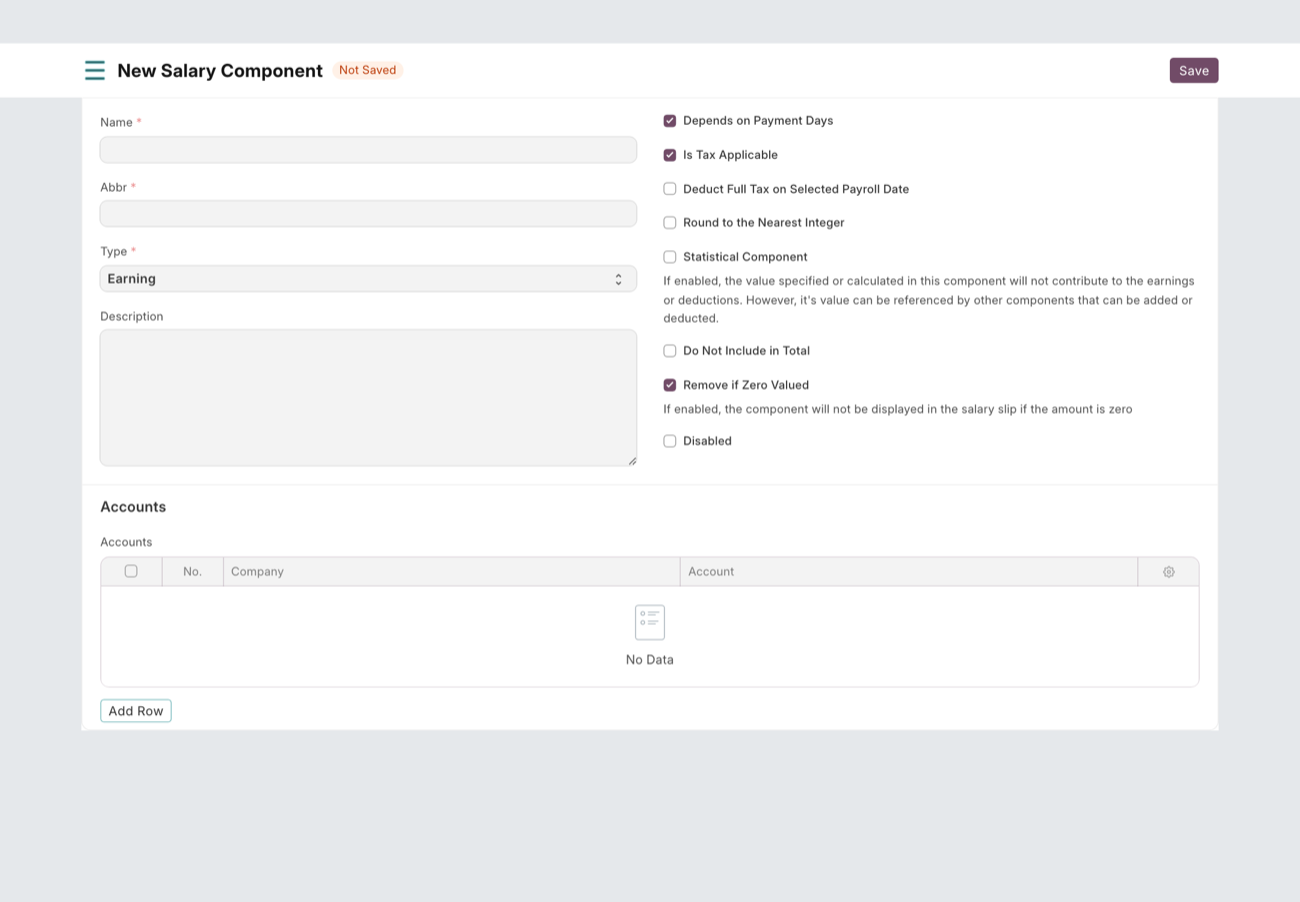Image resolution: width=1300 pixels, height=902 pixels.
Task: Open Accounts table settings gear icon
Action: pos(1168,572)
